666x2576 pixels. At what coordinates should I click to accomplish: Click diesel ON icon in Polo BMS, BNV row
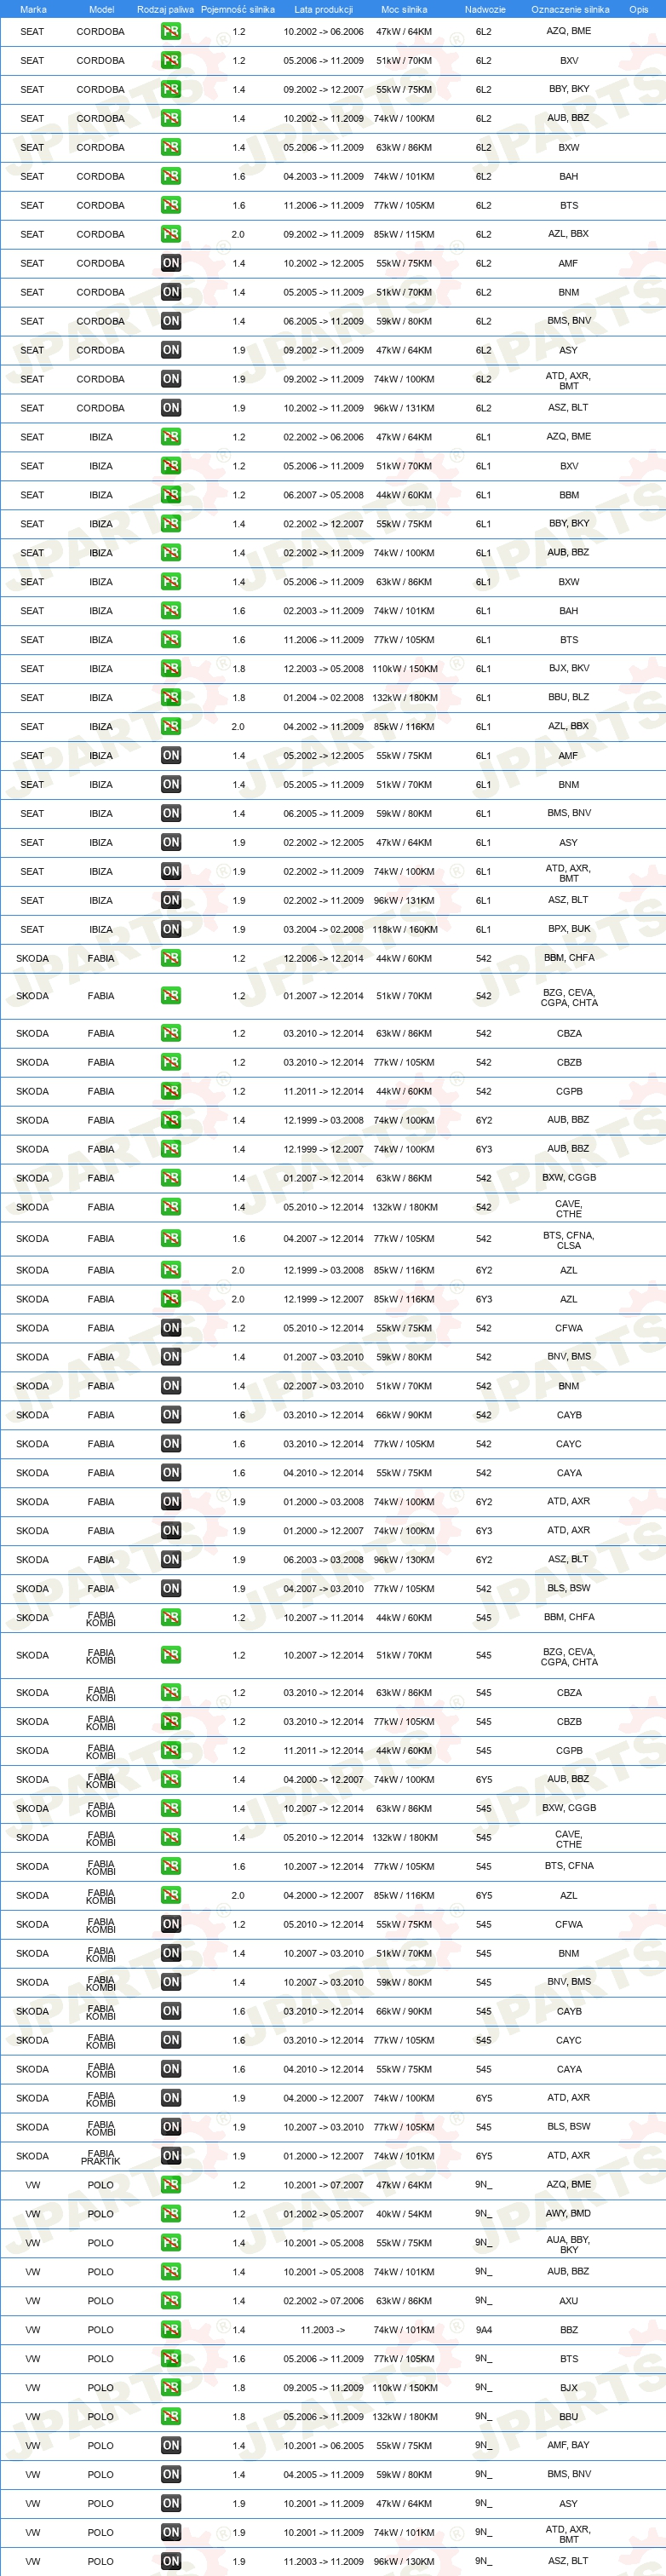pyautogui.click(x=171, y=2475)
